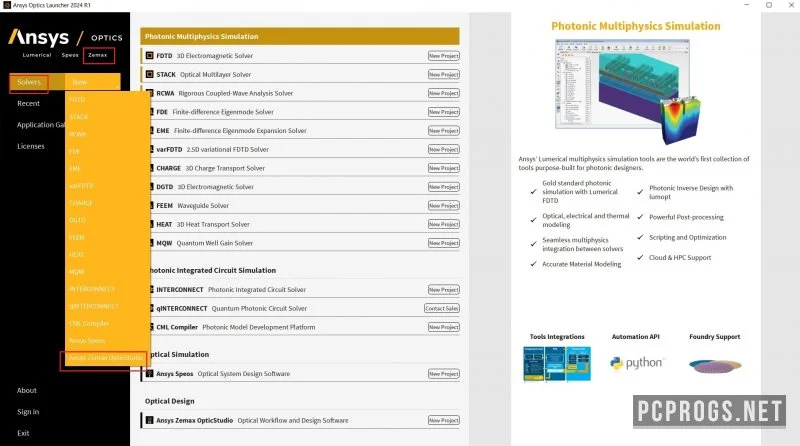Click New Project for MQW
Viewport: 800px width, 446px height.
click(443, 243)
